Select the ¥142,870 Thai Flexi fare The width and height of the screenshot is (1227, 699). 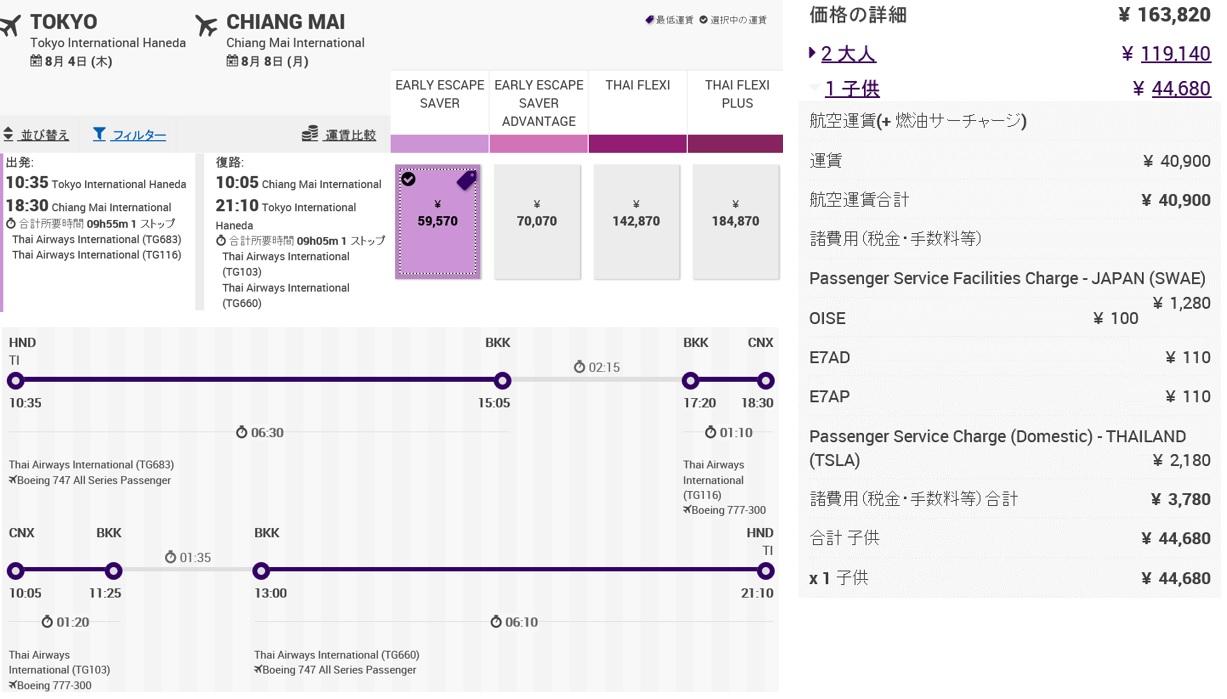pos(636,221)
